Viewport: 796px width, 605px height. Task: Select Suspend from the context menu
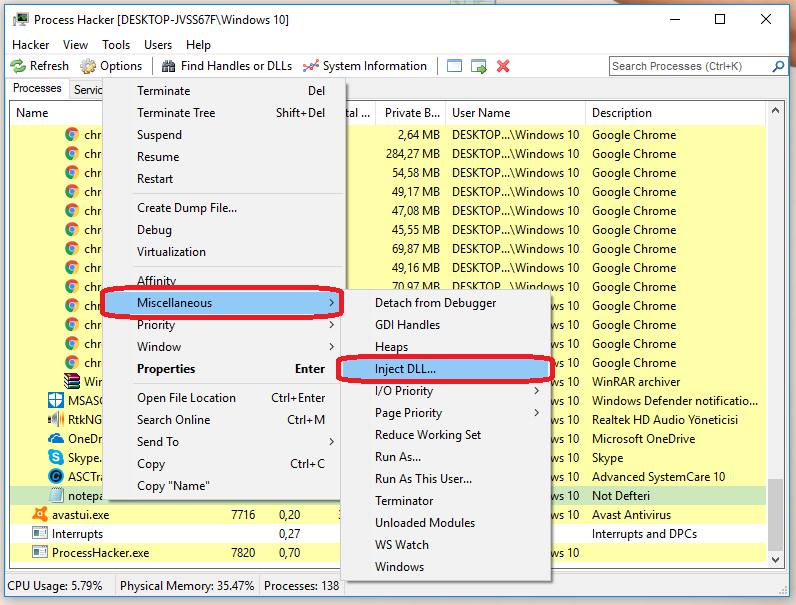pos(224,135)
